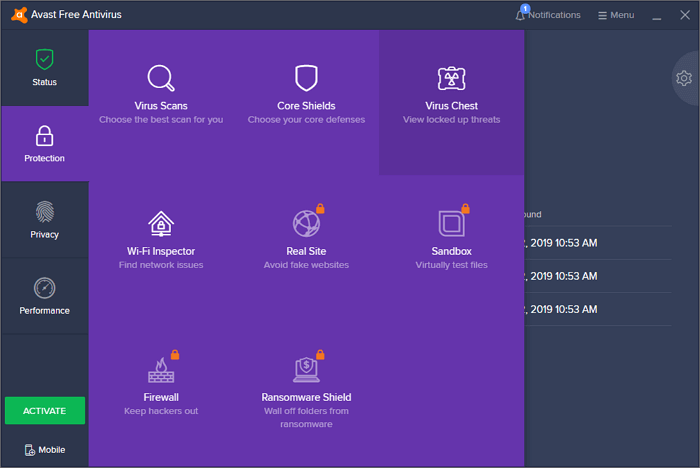700x468 pixels.
Task: Close the Avast window
Action: tap(685, 15)
